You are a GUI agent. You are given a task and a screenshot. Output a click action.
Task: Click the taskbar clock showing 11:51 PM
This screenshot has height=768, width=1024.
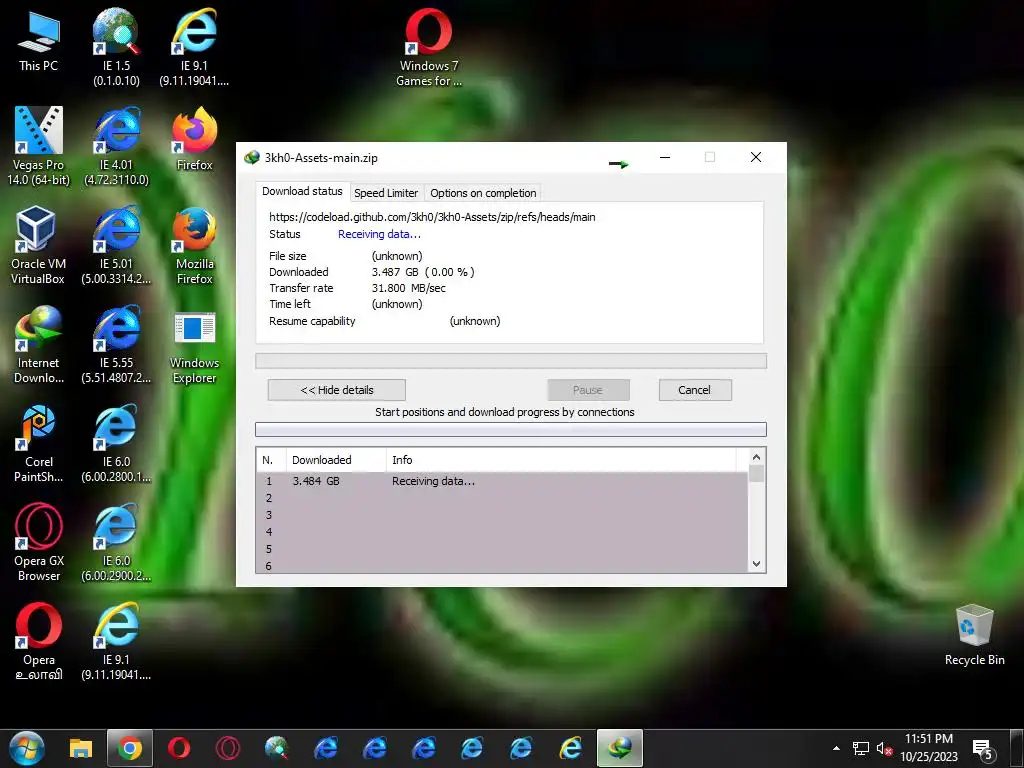pyautogui.click(x=929, y=748)
